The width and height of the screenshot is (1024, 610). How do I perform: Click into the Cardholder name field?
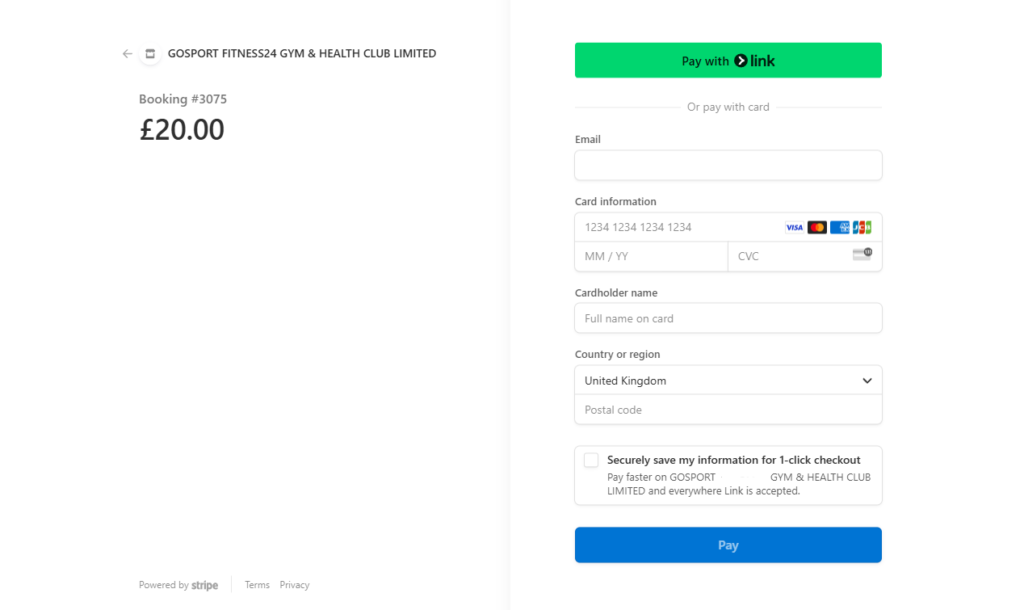click(x=728, y=319)
